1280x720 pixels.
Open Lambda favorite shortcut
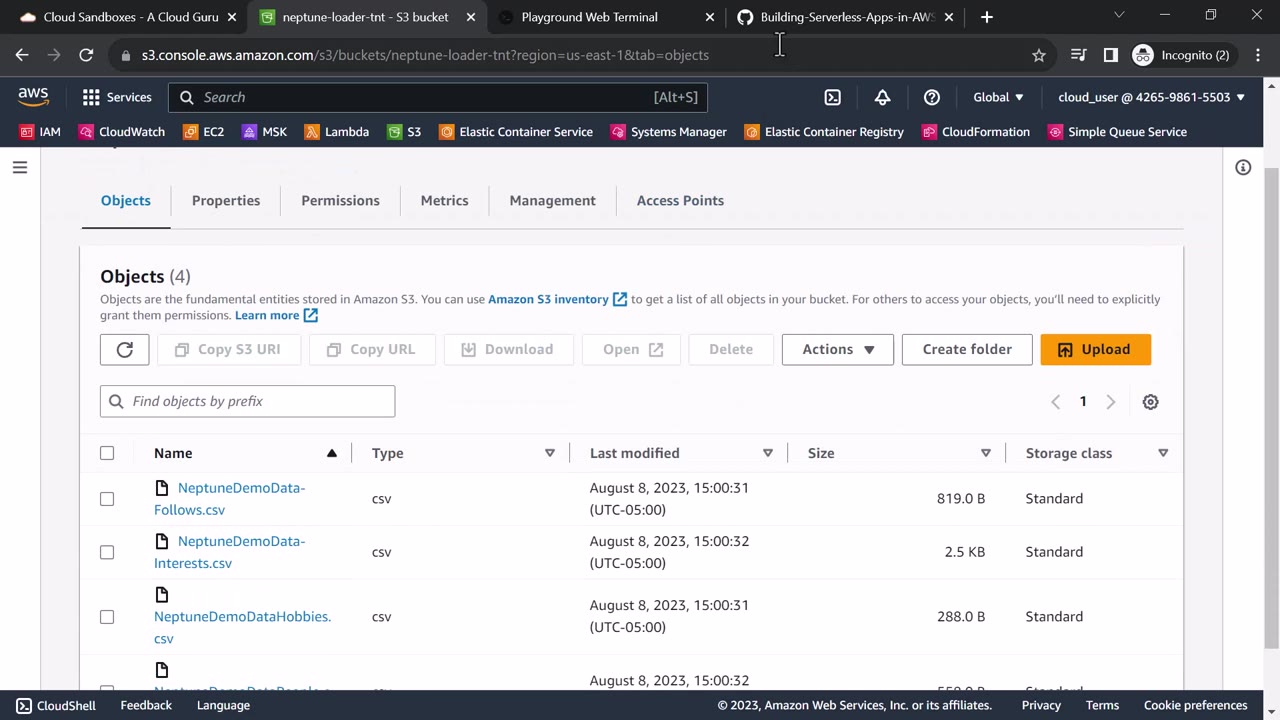pyautogui.click(x=337, y=132)
